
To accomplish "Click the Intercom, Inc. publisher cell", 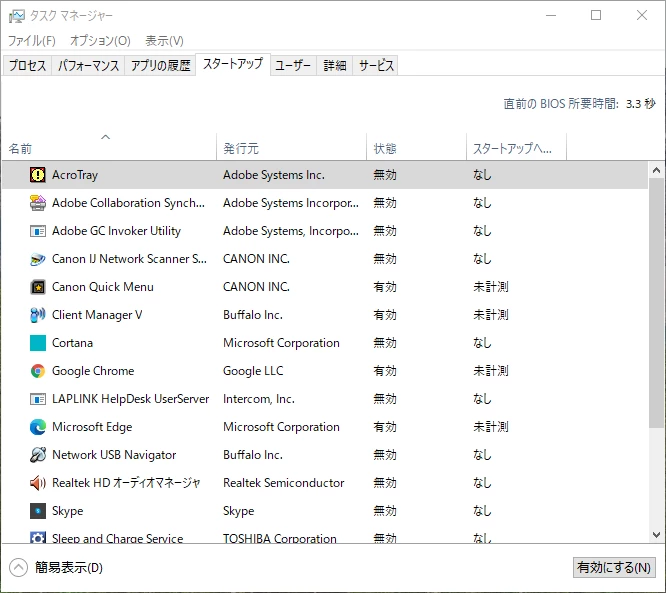I will click(259, 399).
